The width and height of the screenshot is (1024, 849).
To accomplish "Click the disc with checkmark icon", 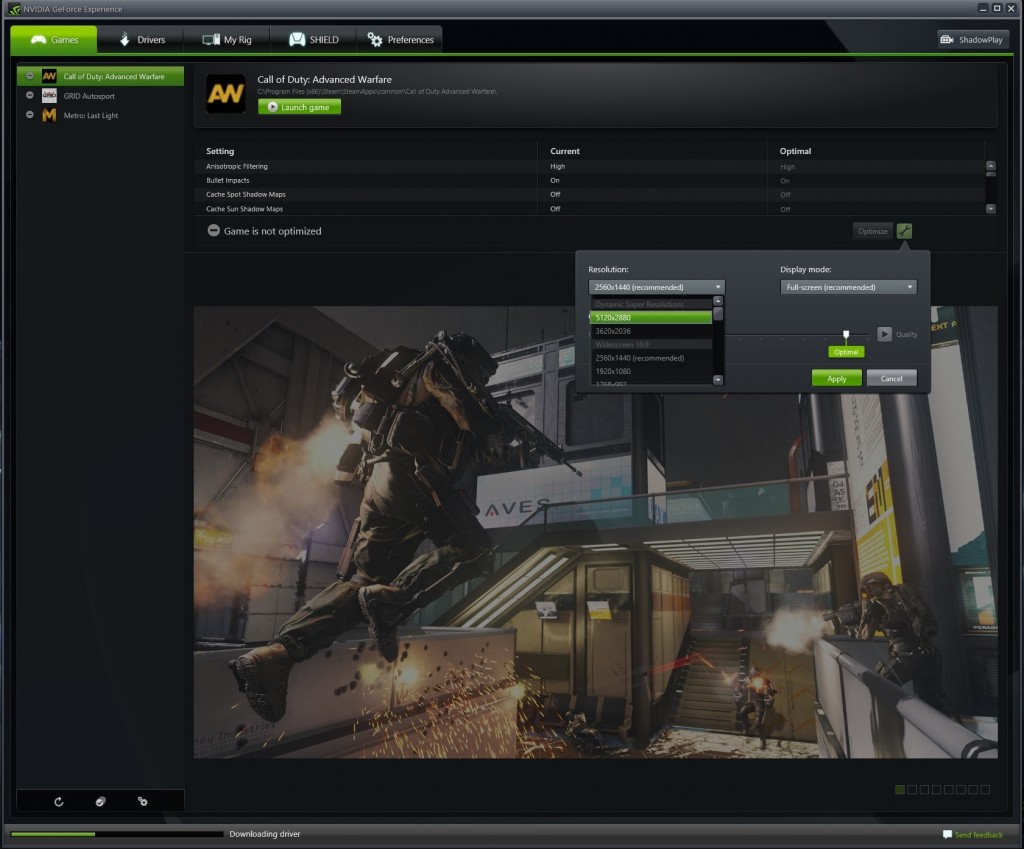I will (101, 801).
